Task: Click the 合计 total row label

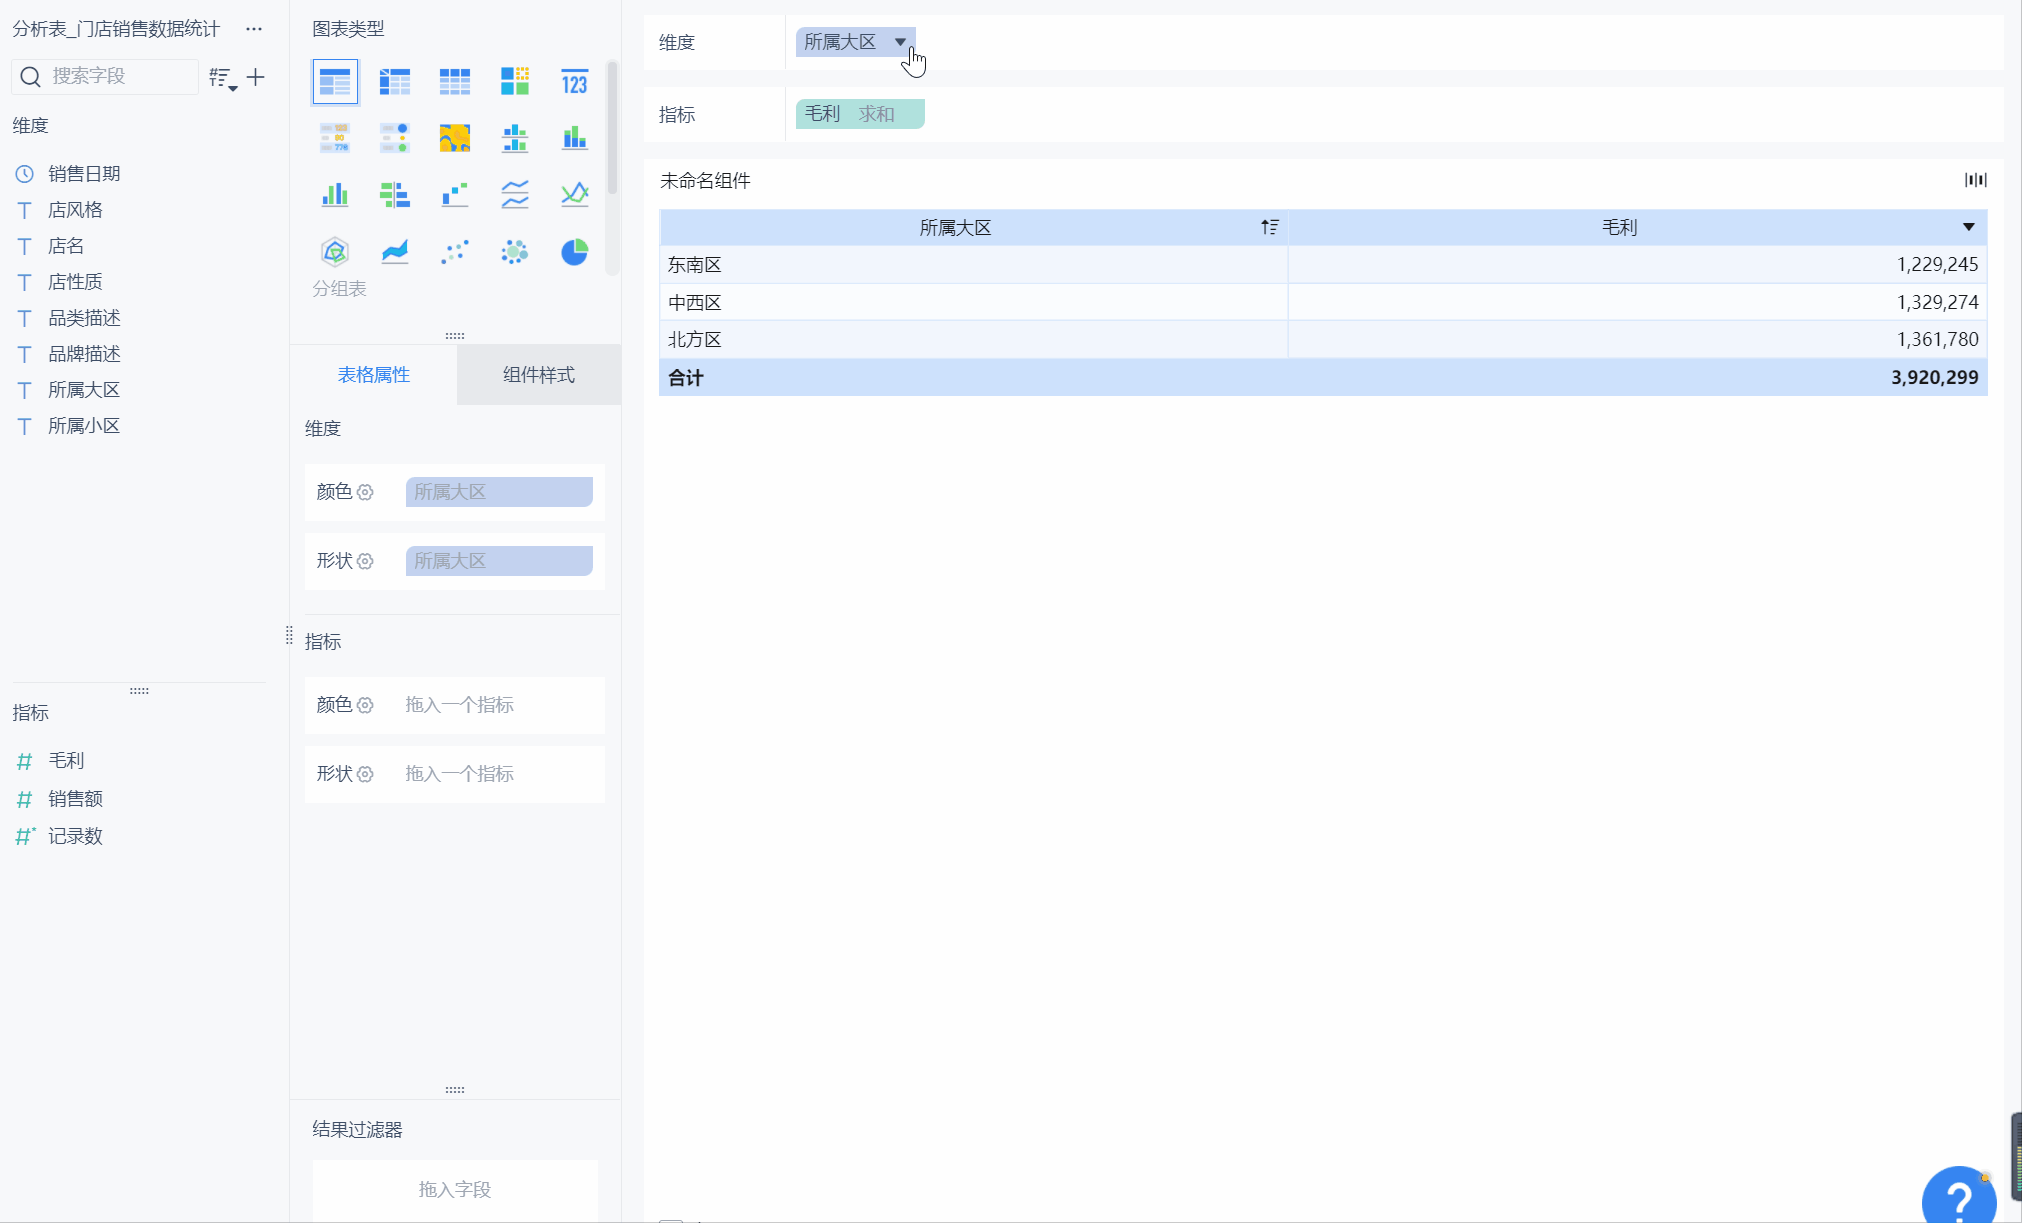Action: [x=686, y=378]
